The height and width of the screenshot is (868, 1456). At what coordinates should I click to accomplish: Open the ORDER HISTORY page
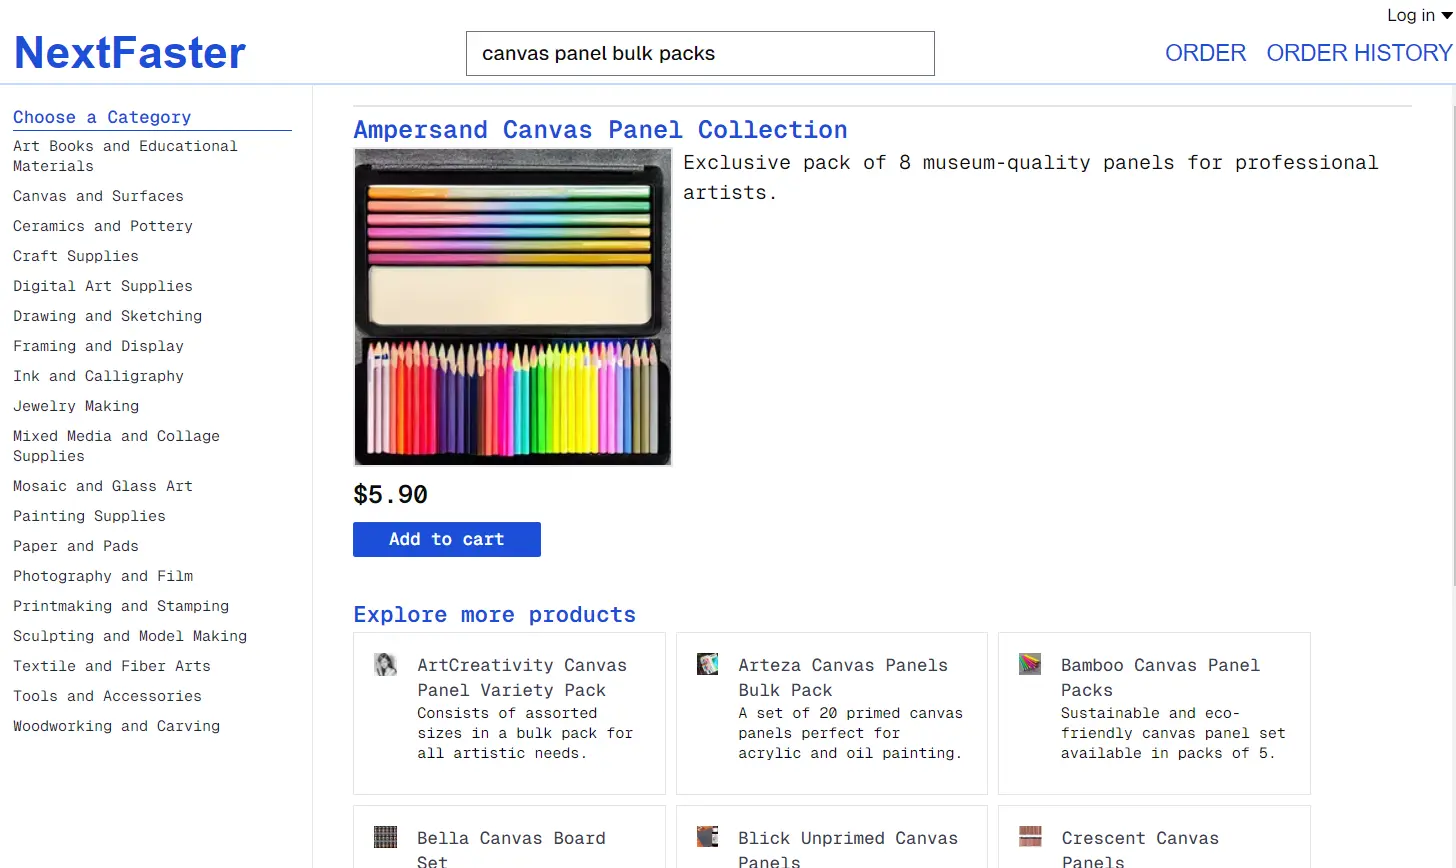1359,52
